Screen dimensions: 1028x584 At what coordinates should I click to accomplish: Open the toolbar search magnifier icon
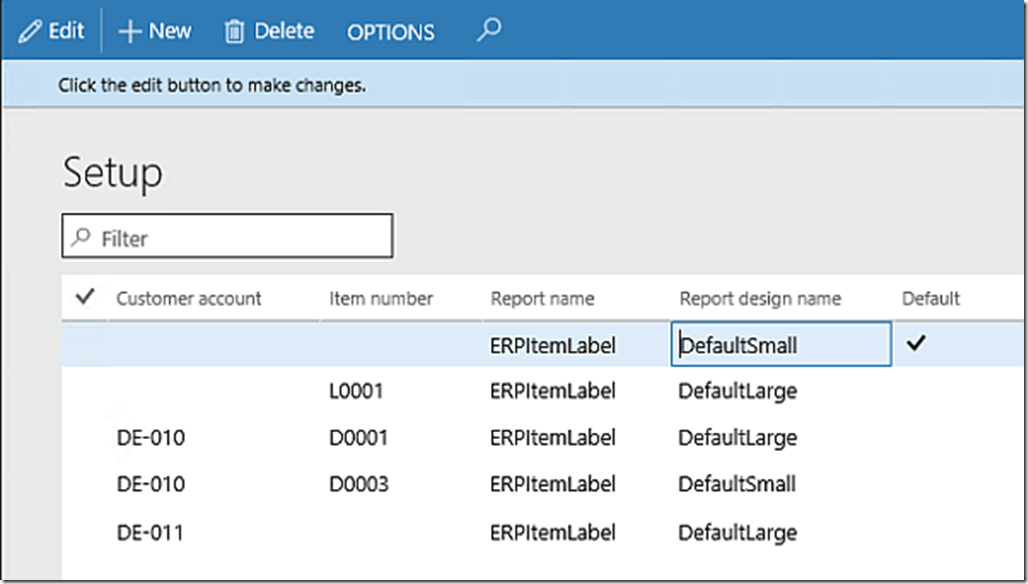pos(487,31)
